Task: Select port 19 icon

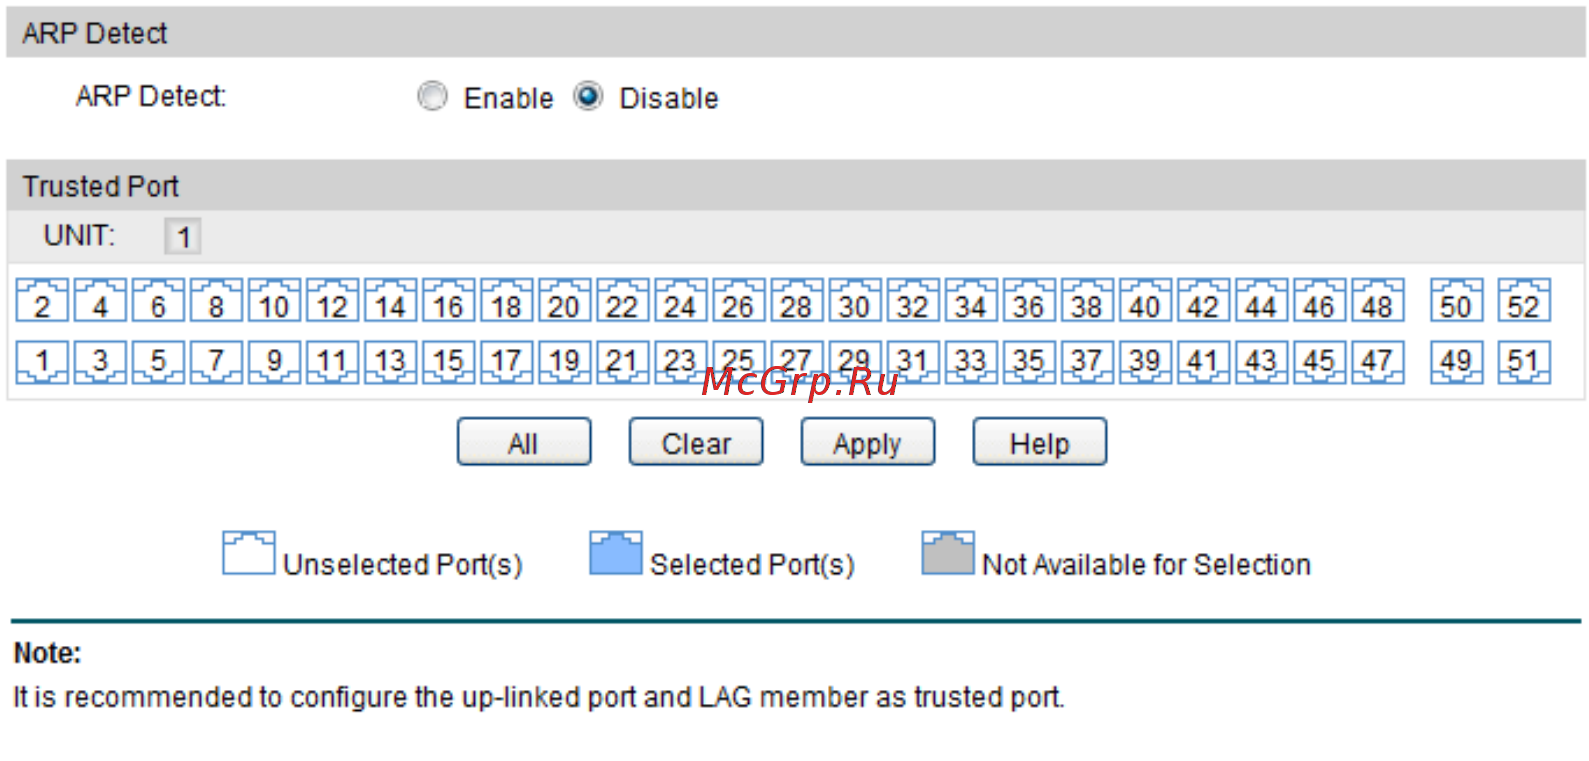Action: (x=564, y=363)
